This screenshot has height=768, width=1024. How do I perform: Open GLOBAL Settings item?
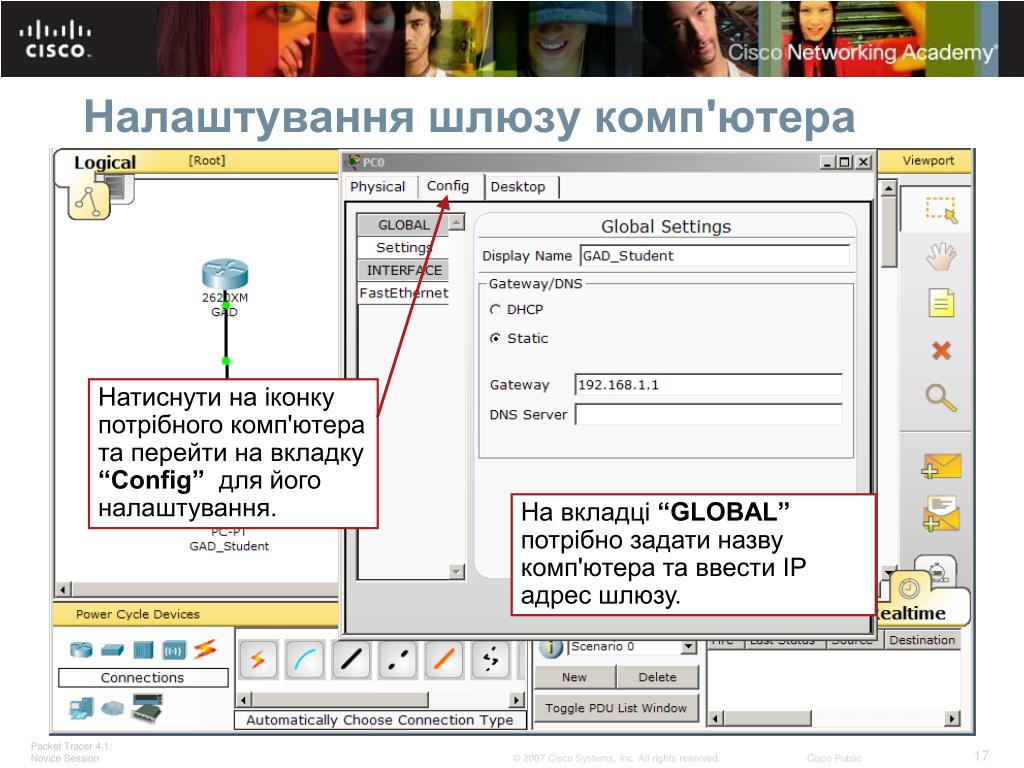[x=403, y=248]
